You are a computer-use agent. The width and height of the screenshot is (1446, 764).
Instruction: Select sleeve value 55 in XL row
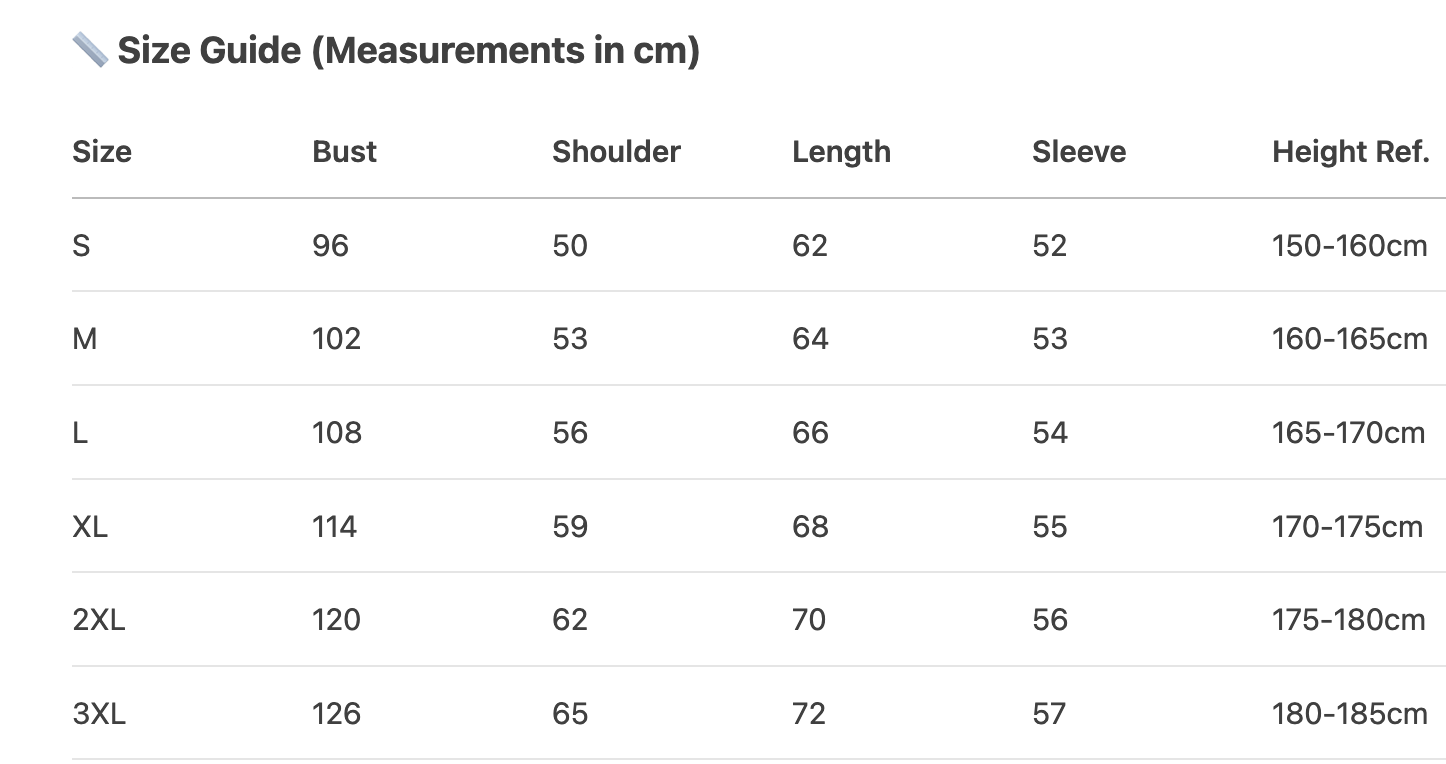pyautogui.click(x=1050, y=527)
